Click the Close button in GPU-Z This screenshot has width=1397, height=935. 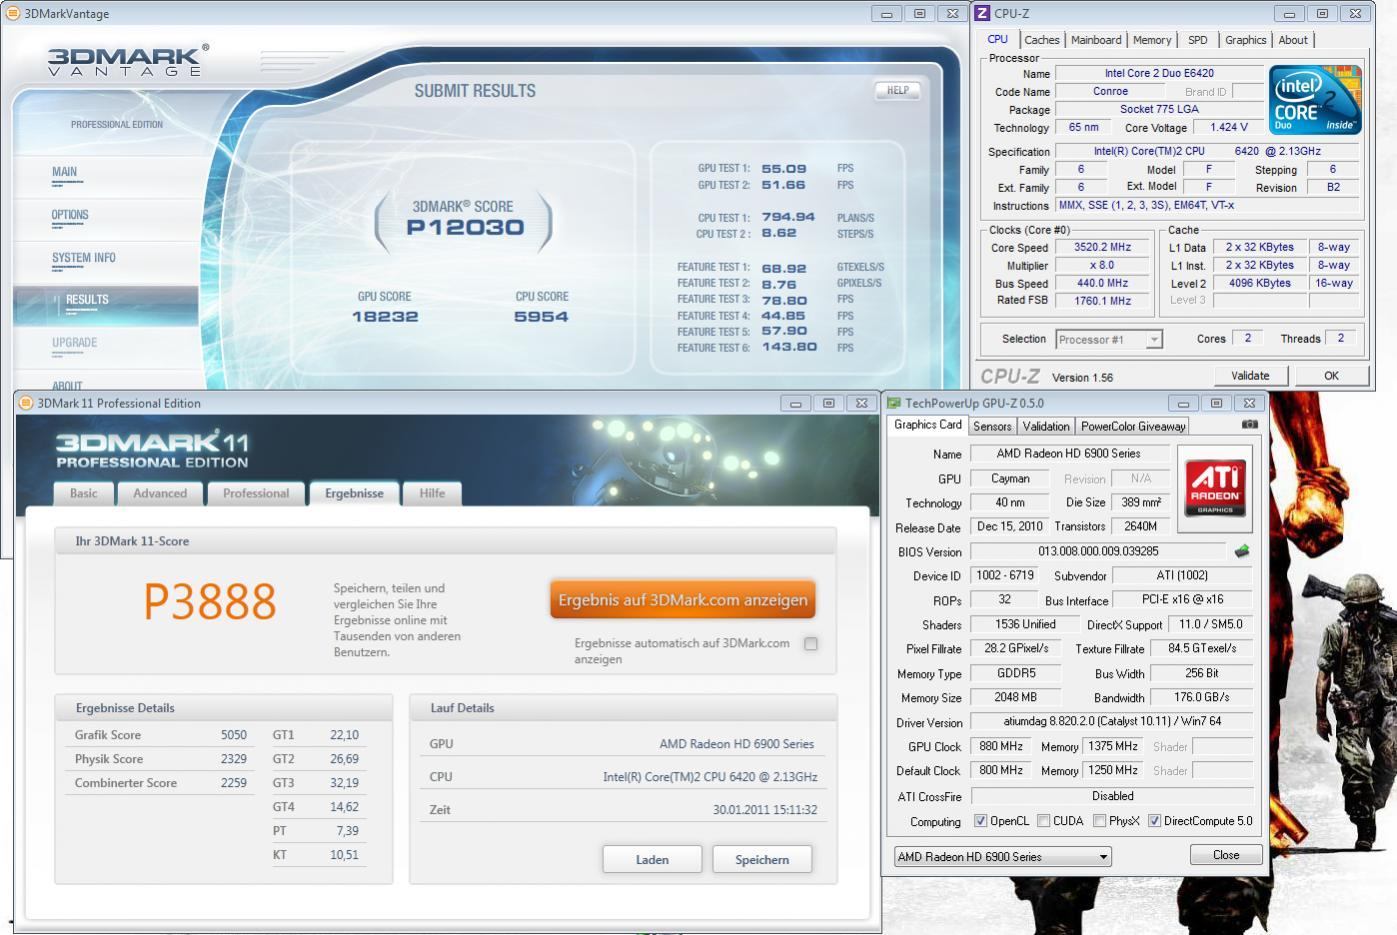(1226, 855)
